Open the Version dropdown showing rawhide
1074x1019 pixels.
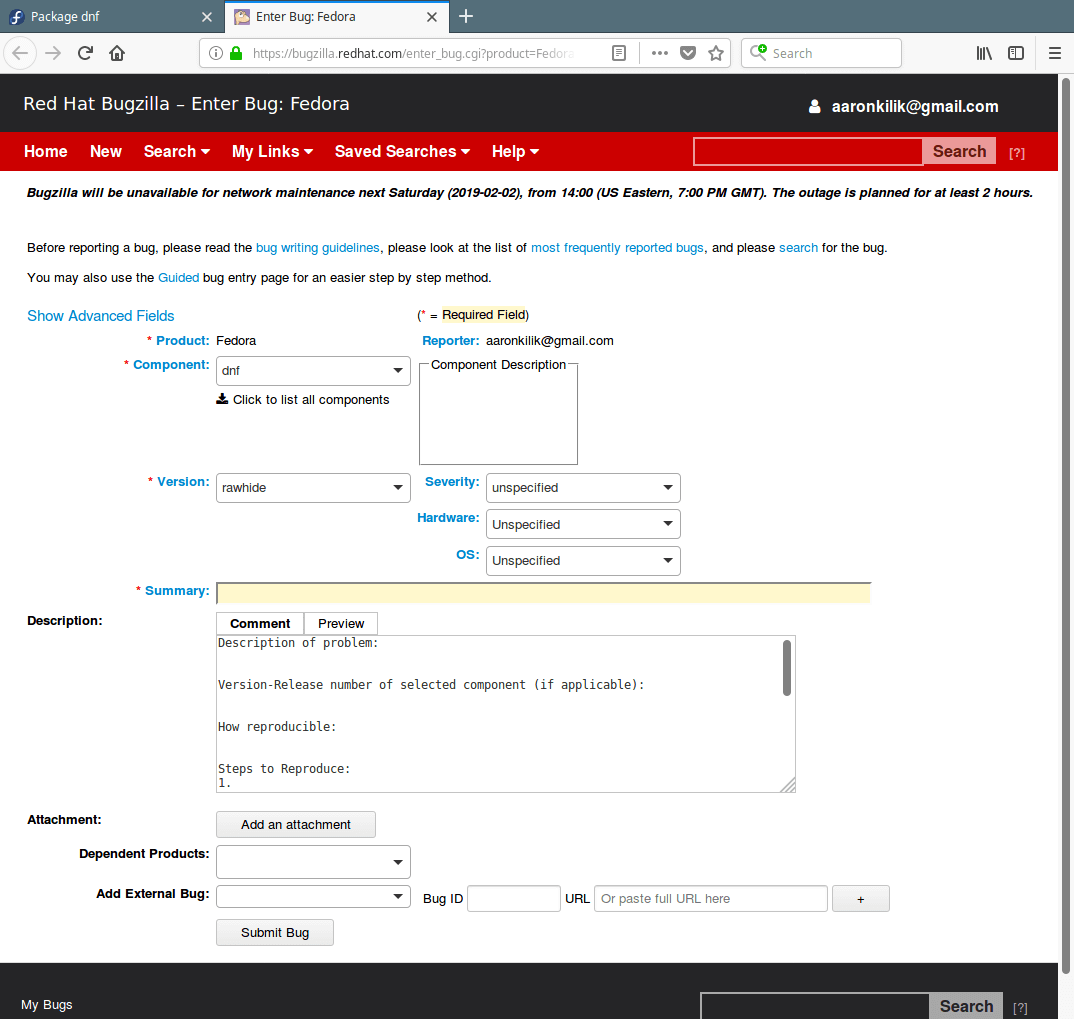click(313, 488)
